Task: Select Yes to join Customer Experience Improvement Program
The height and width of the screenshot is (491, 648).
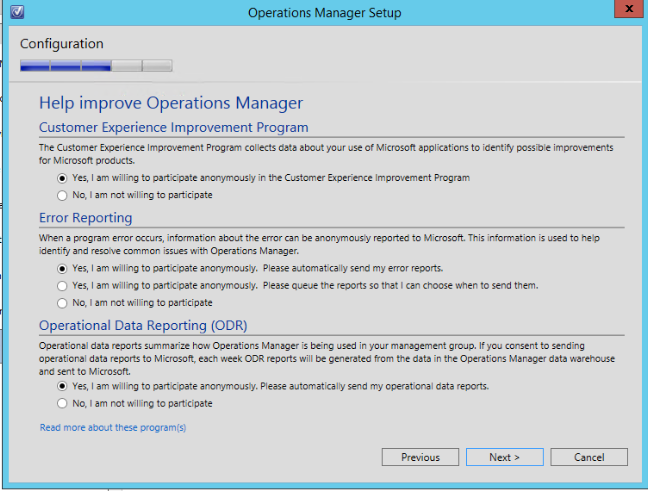Action: click(63, 178)
